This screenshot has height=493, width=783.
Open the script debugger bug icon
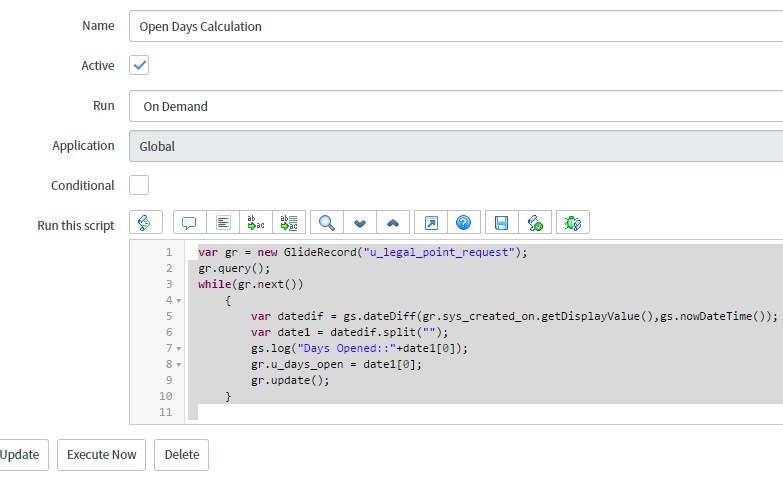pos(573,222)
